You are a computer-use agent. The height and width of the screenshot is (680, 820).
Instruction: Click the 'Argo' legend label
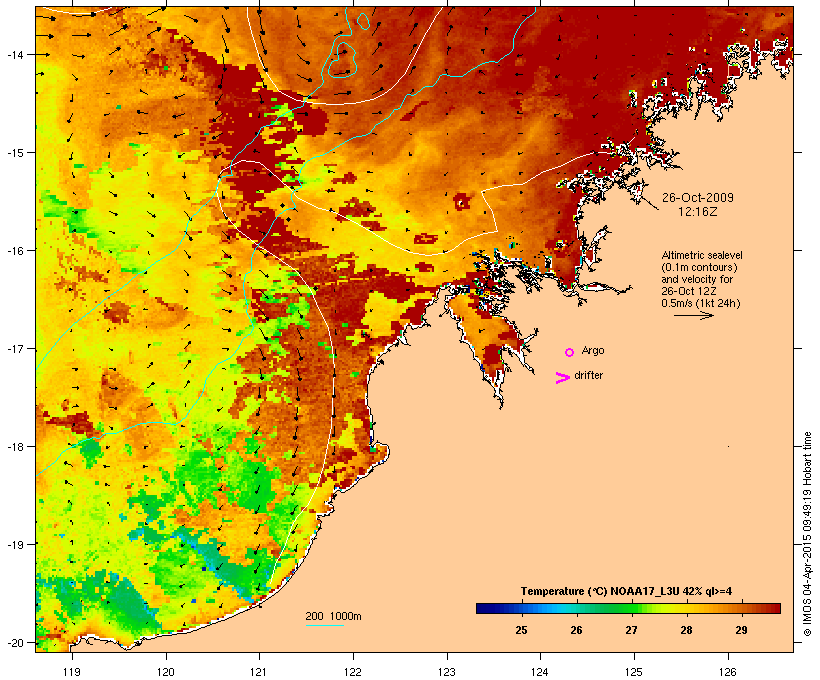593,350
